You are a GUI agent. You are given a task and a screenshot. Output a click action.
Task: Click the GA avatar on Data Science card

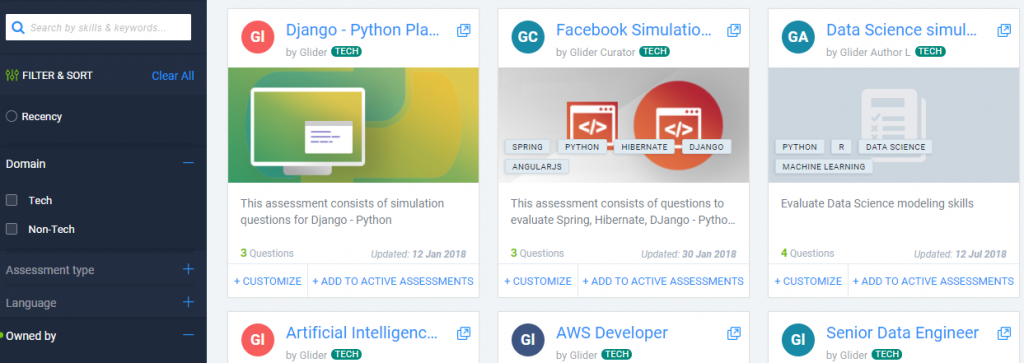coord(798,37)
